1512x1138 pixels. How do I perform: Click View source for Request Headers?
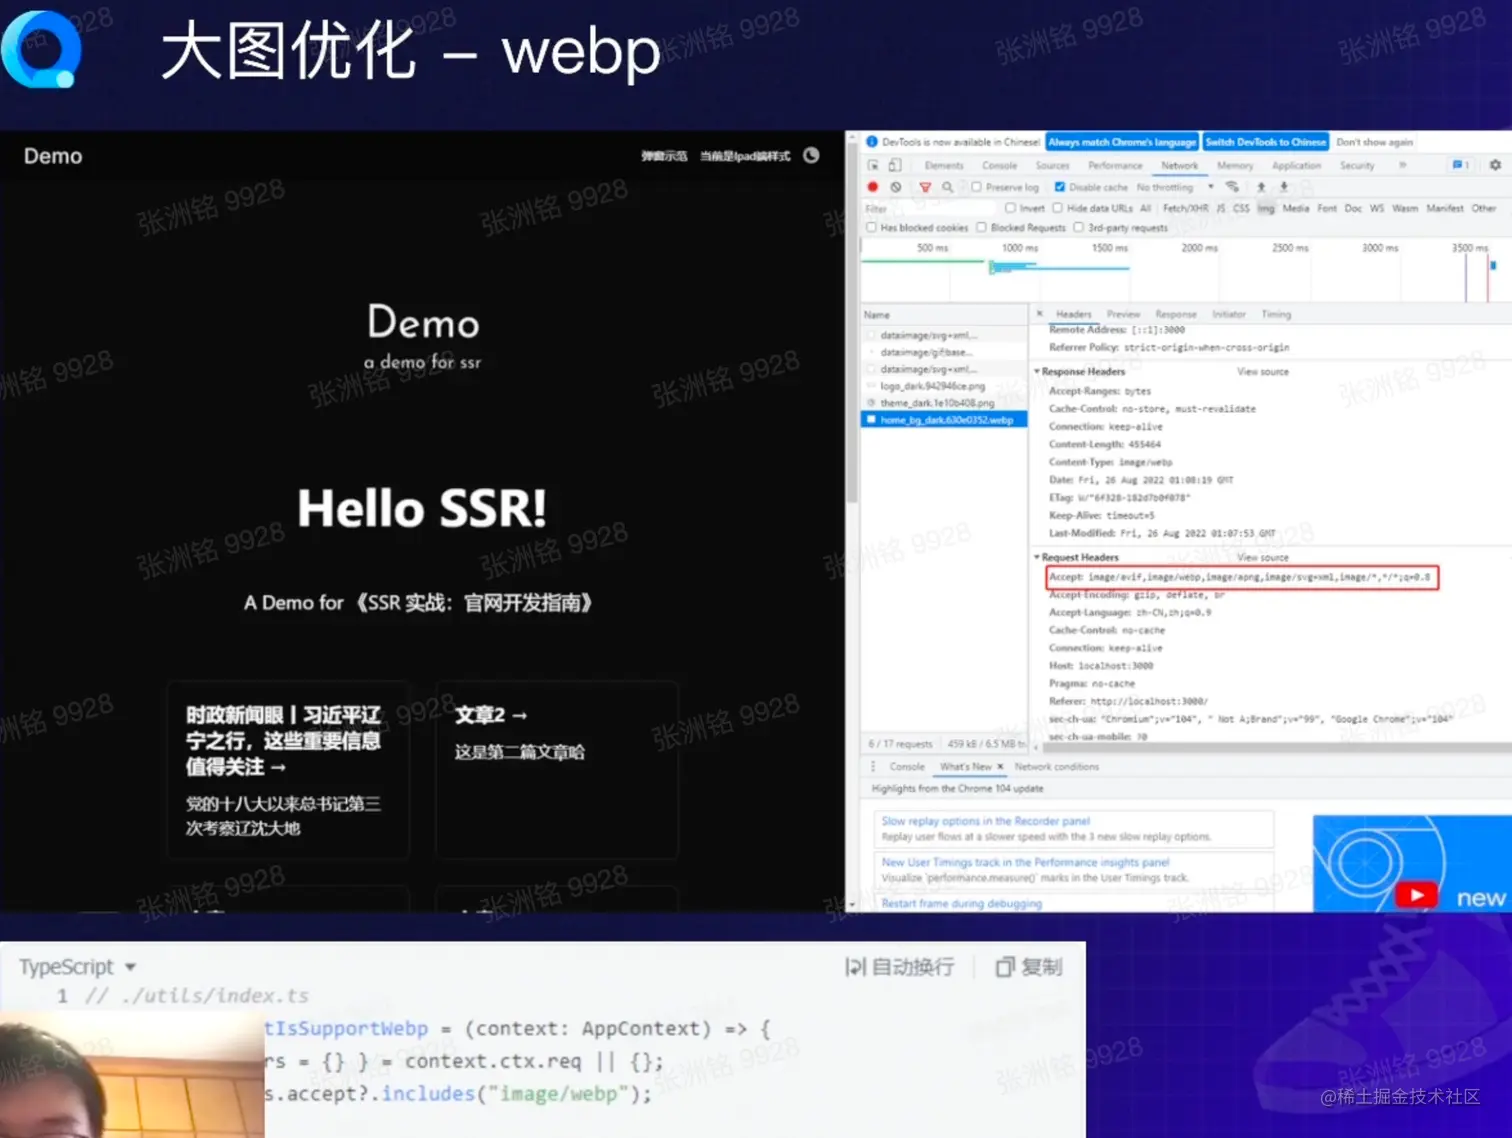1263,557
